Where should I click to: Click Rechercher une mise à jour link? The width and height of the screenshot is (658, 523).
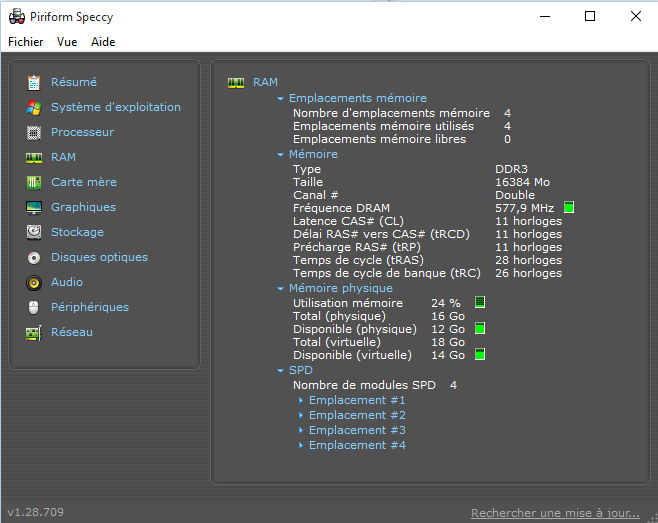pos(555,513)
